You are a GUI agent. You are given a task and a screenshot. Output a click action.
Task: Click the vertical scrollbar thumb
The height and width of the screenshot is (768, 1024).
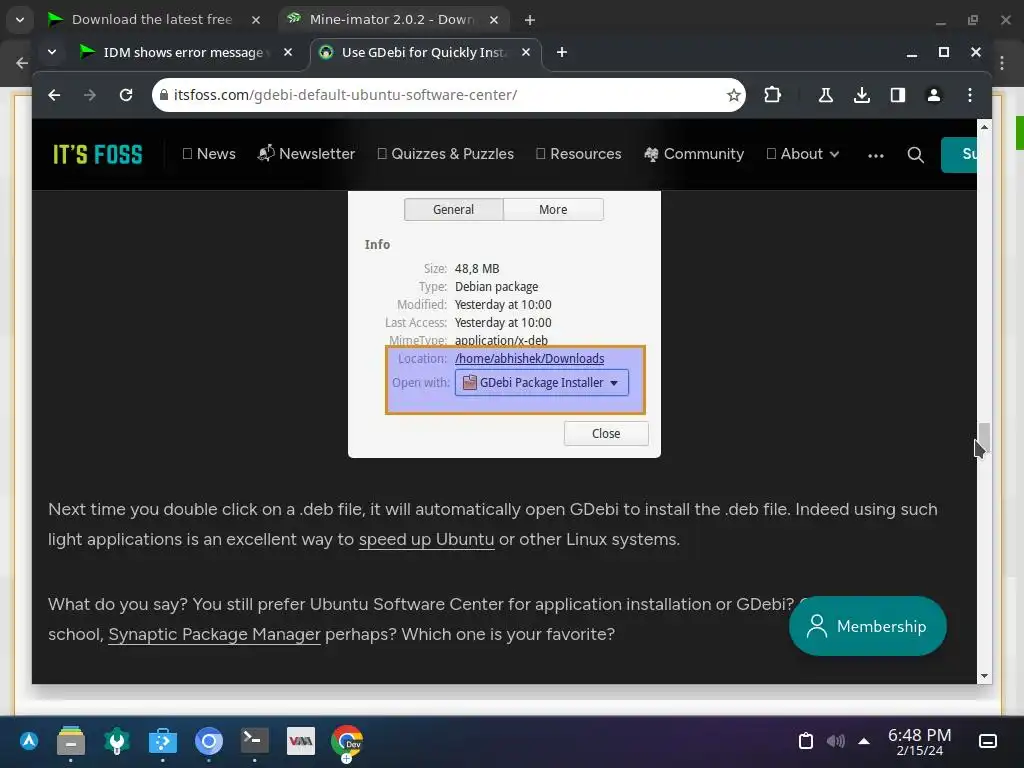coord(984,438)
